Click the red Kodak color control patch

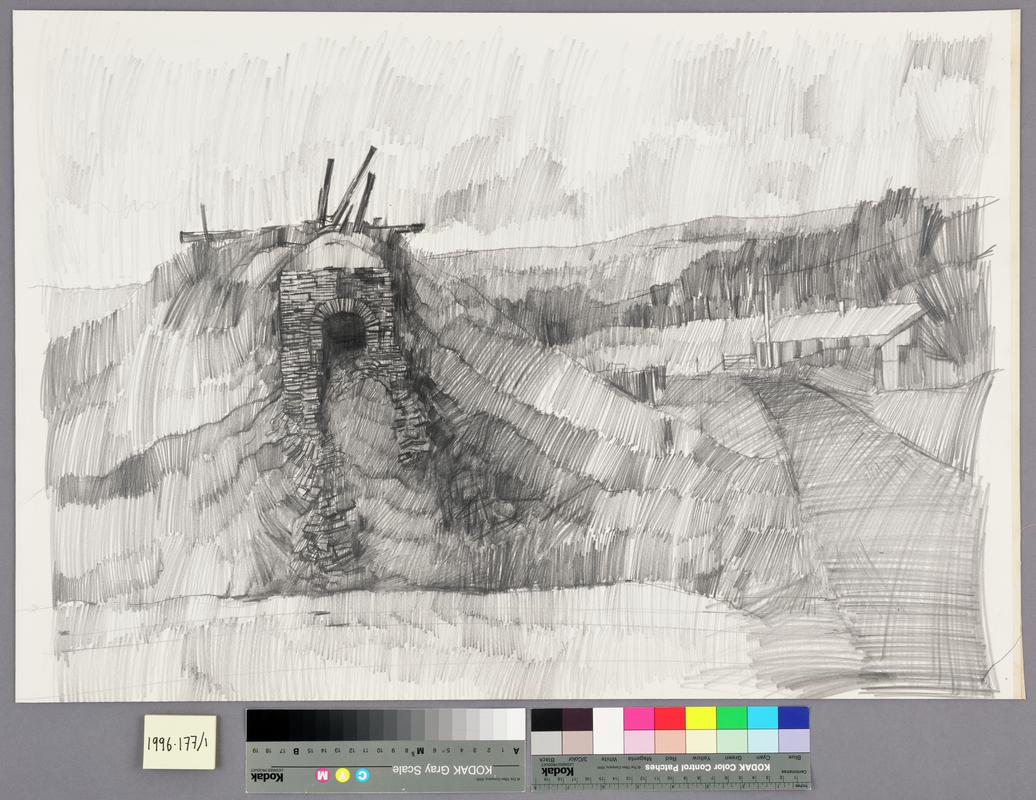pos(669,718)
